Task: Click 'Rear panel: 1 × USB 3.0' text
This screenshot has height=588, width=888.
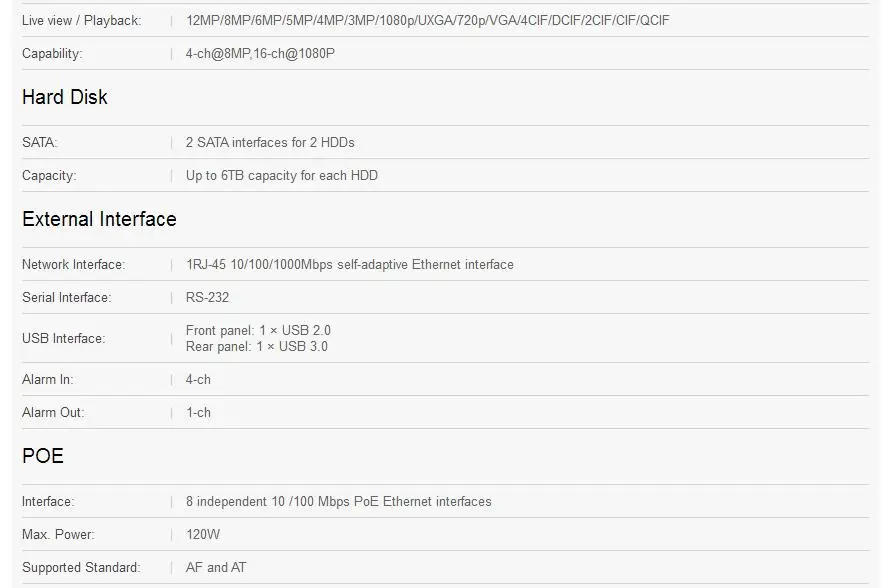Action: [x=257, y=347]
